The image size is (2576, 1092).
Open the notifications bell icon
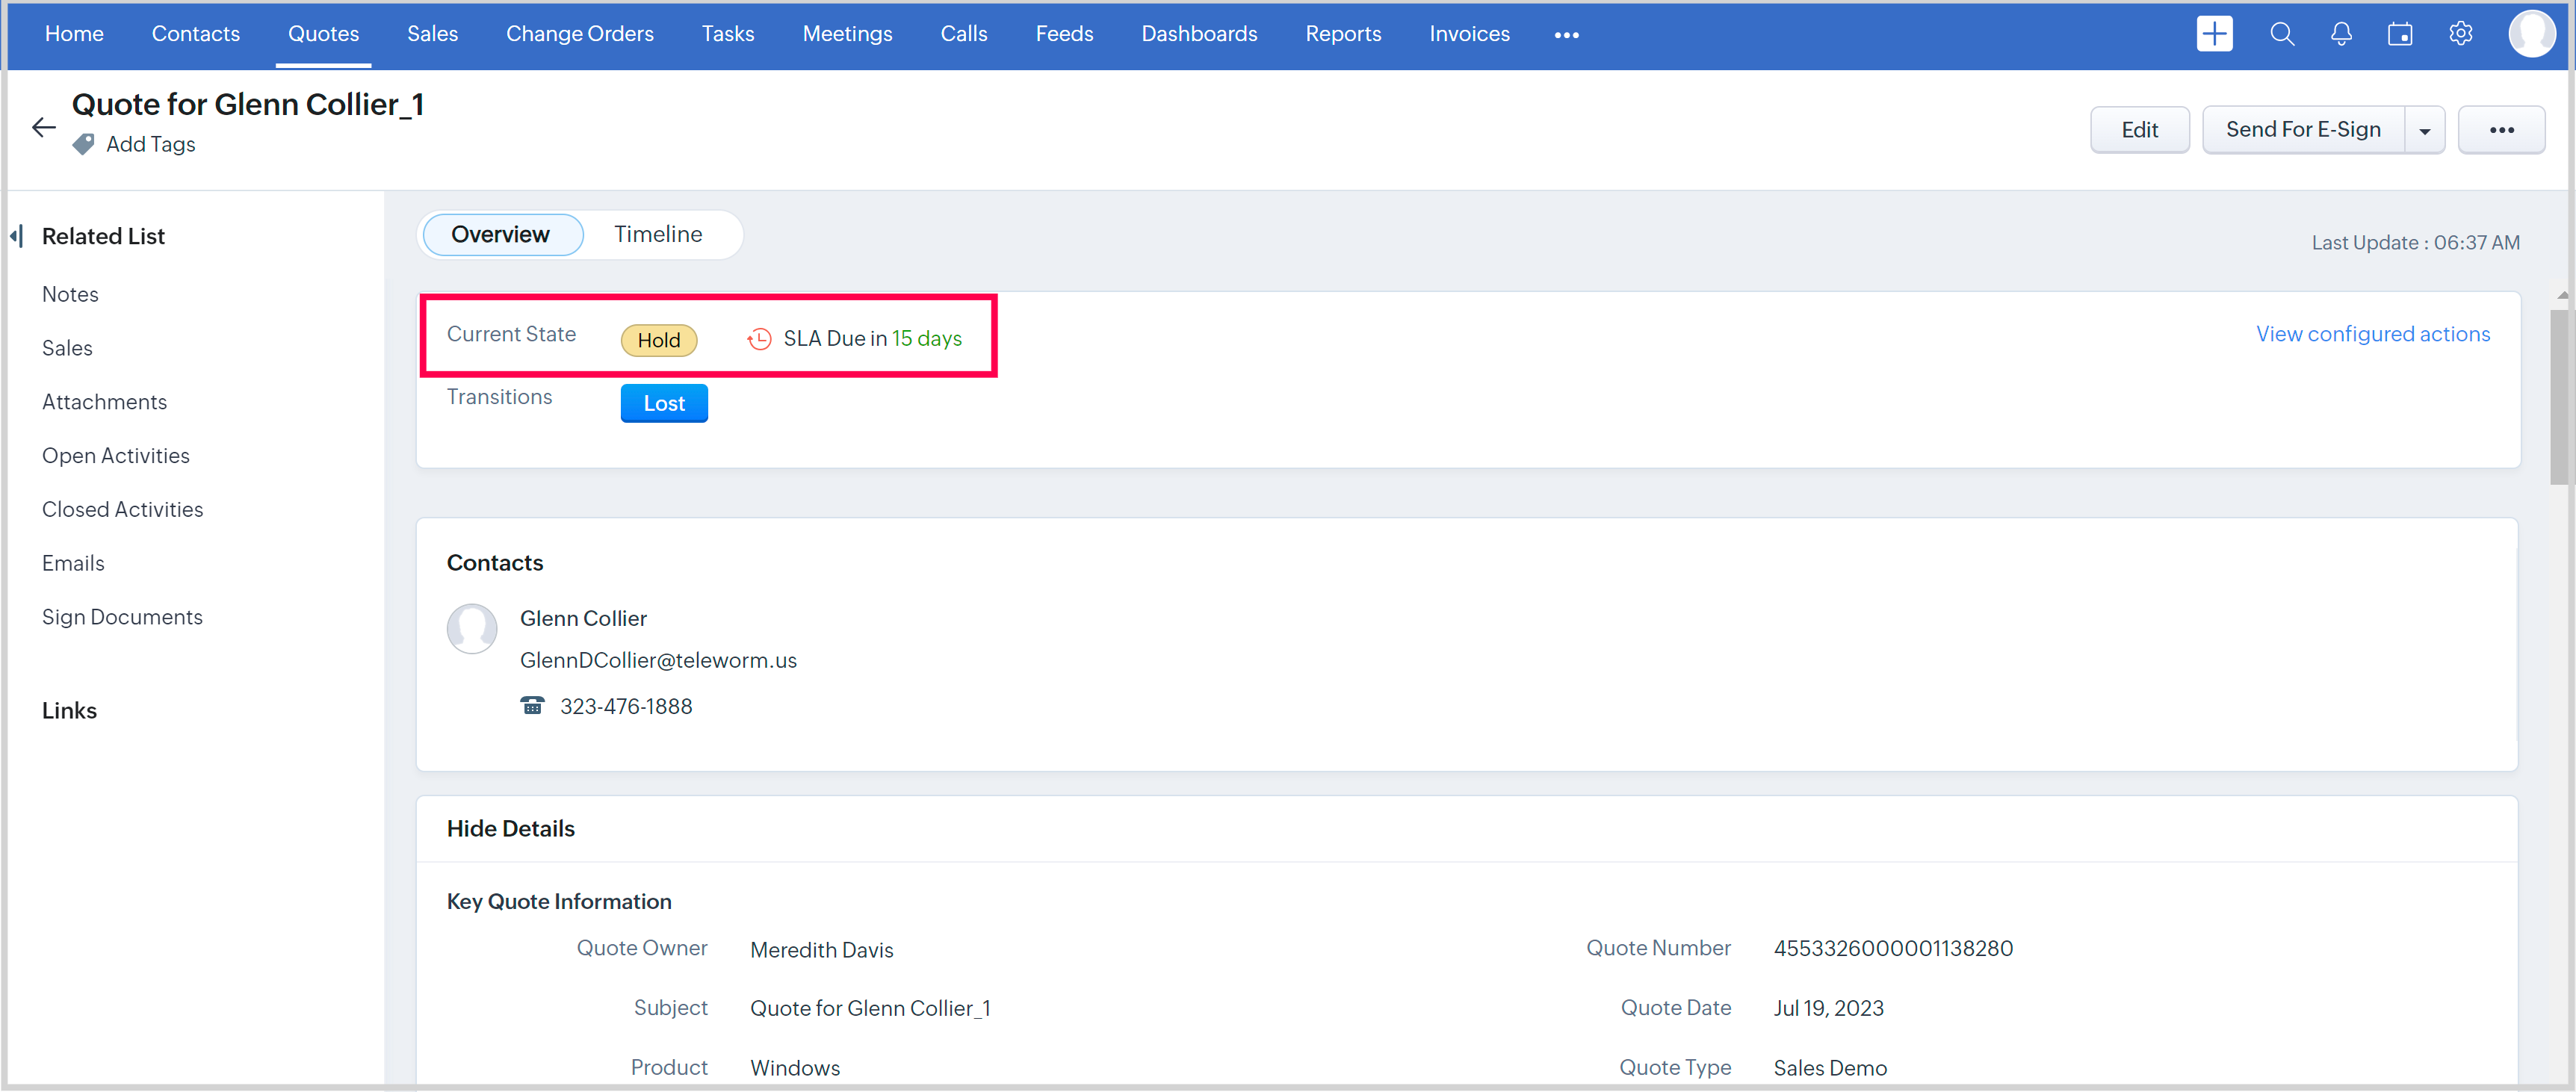(x=2341, y=34)
